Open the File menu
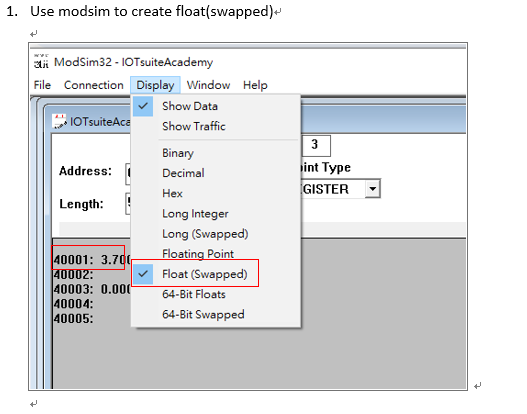 [x=42, y=85]
